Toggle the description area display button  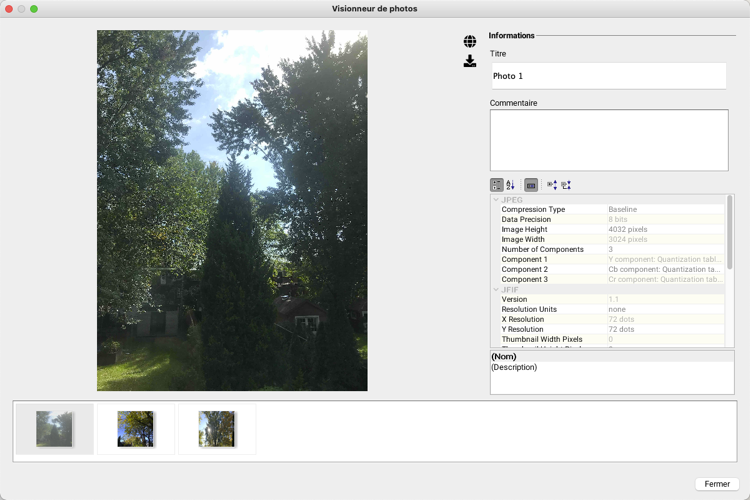click(531, 185)
